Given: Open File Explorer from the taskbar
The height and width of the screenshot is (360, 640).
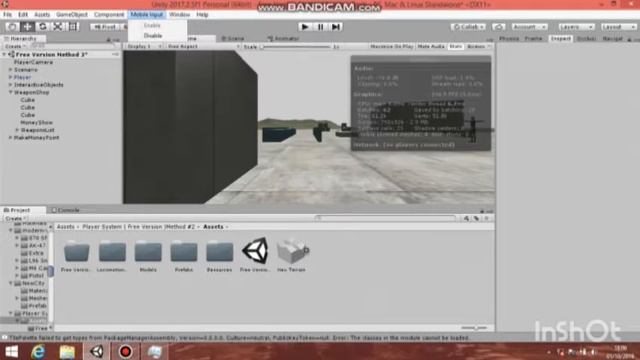Looking at the screenshot, I should (x=67, y=351).
